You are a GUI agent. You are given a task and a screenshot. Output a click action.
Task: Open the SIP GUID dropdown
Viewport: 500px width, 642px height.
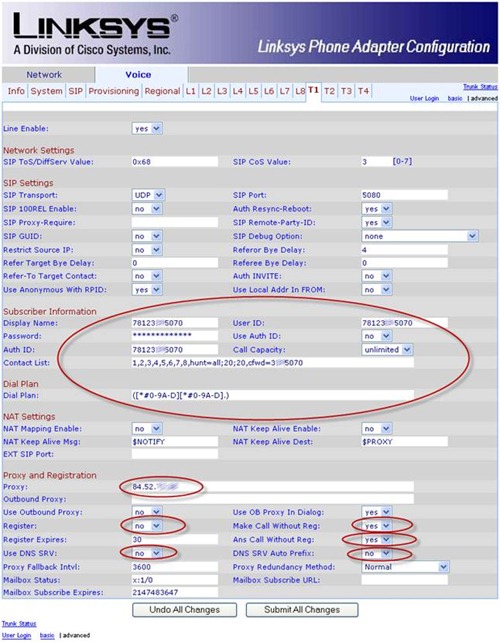point(147,236)
